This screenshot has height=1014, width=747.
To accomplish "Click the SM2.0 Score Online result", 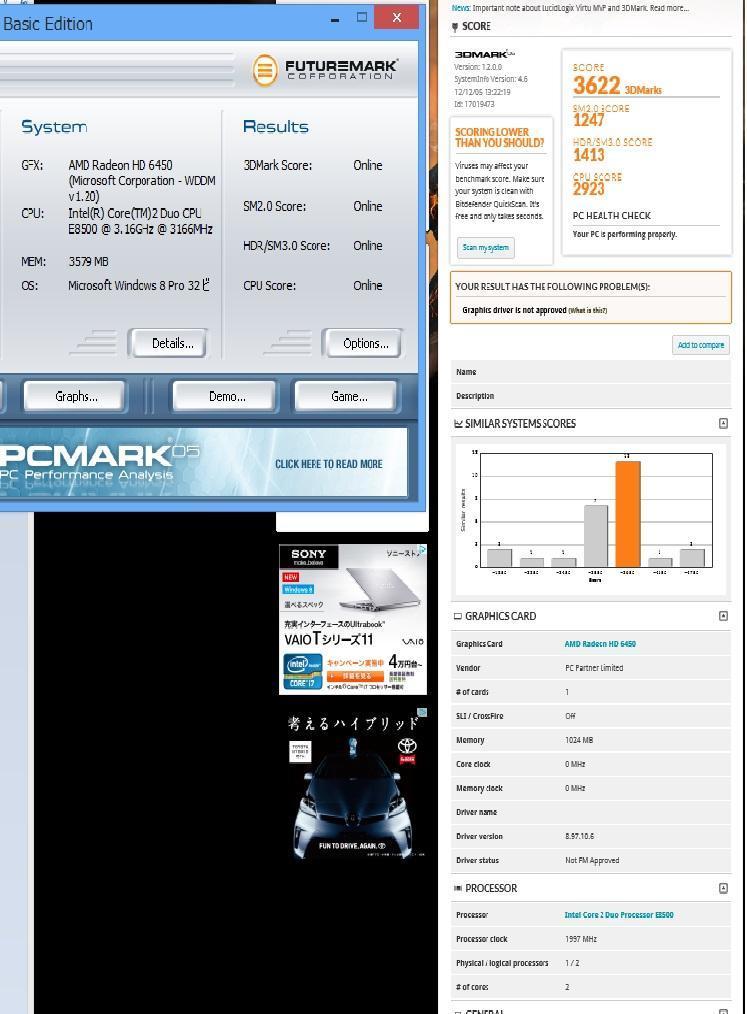I will click(367, 206).
